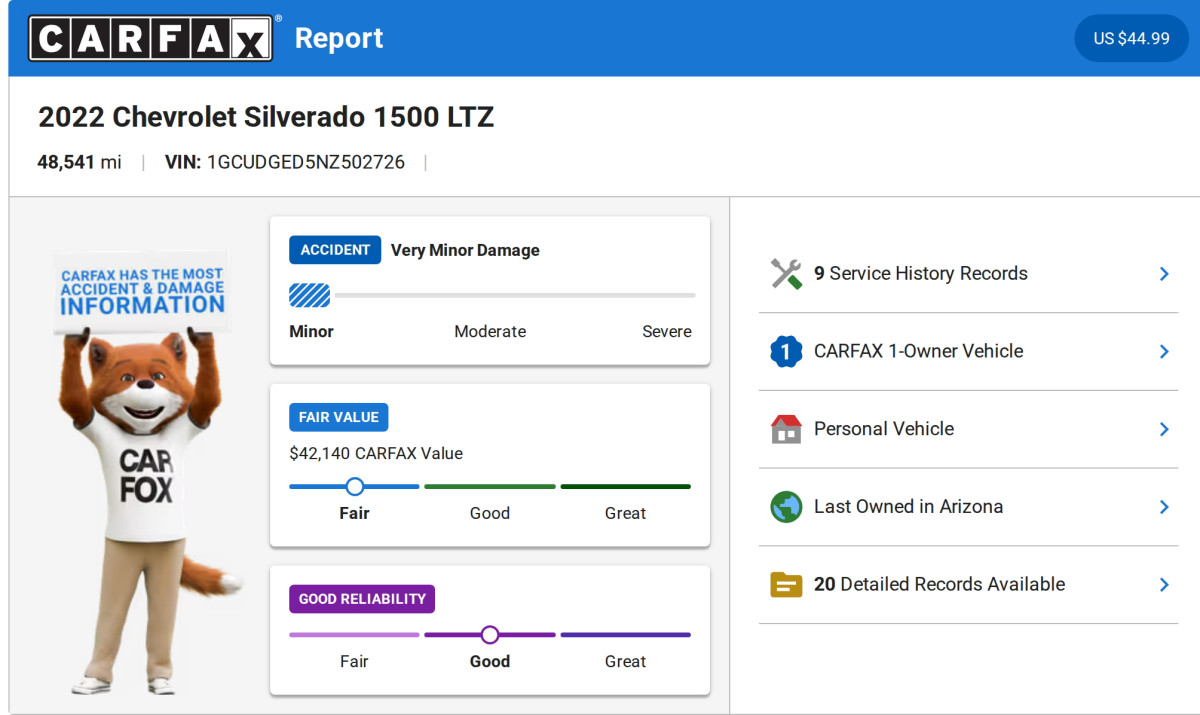This screenshot has width=1200, height=715.
Task: Click the wrench service history icon
Action: (786, 274)
